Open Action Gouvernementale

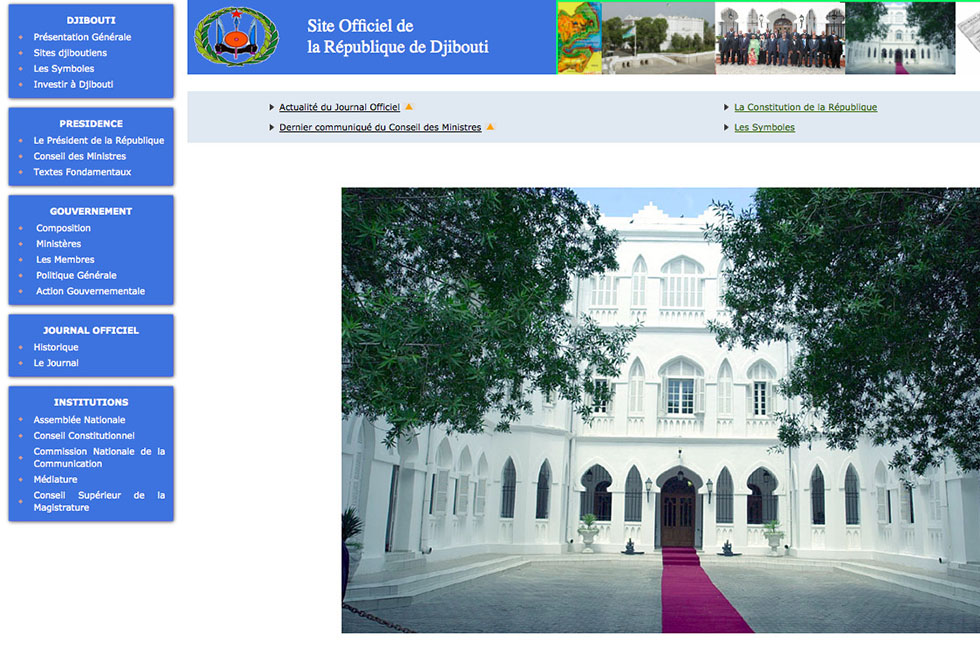(x=91, y=291)
